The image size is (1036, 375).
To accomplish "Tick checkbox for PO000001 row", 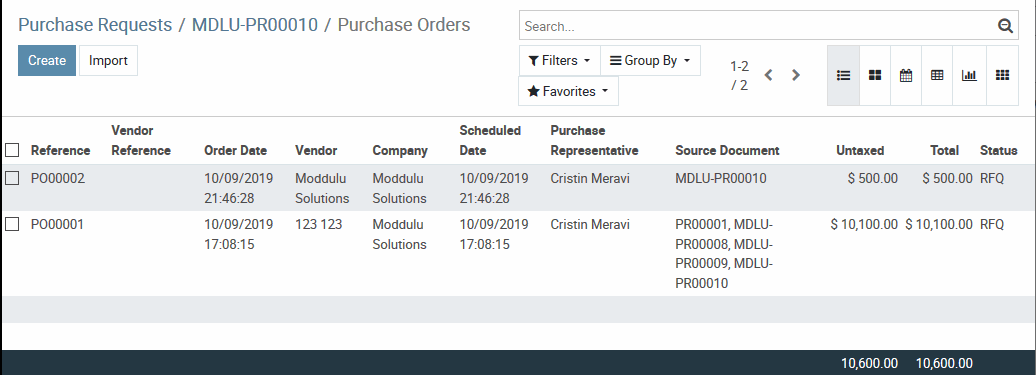I will click(x=12, y=224).
